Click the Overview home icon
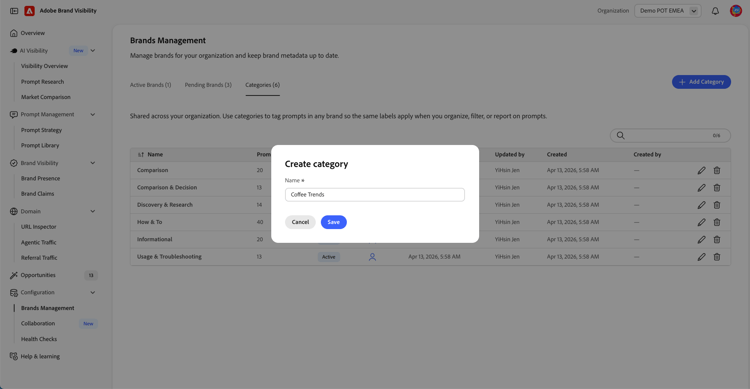 click(x=13, y=33)
